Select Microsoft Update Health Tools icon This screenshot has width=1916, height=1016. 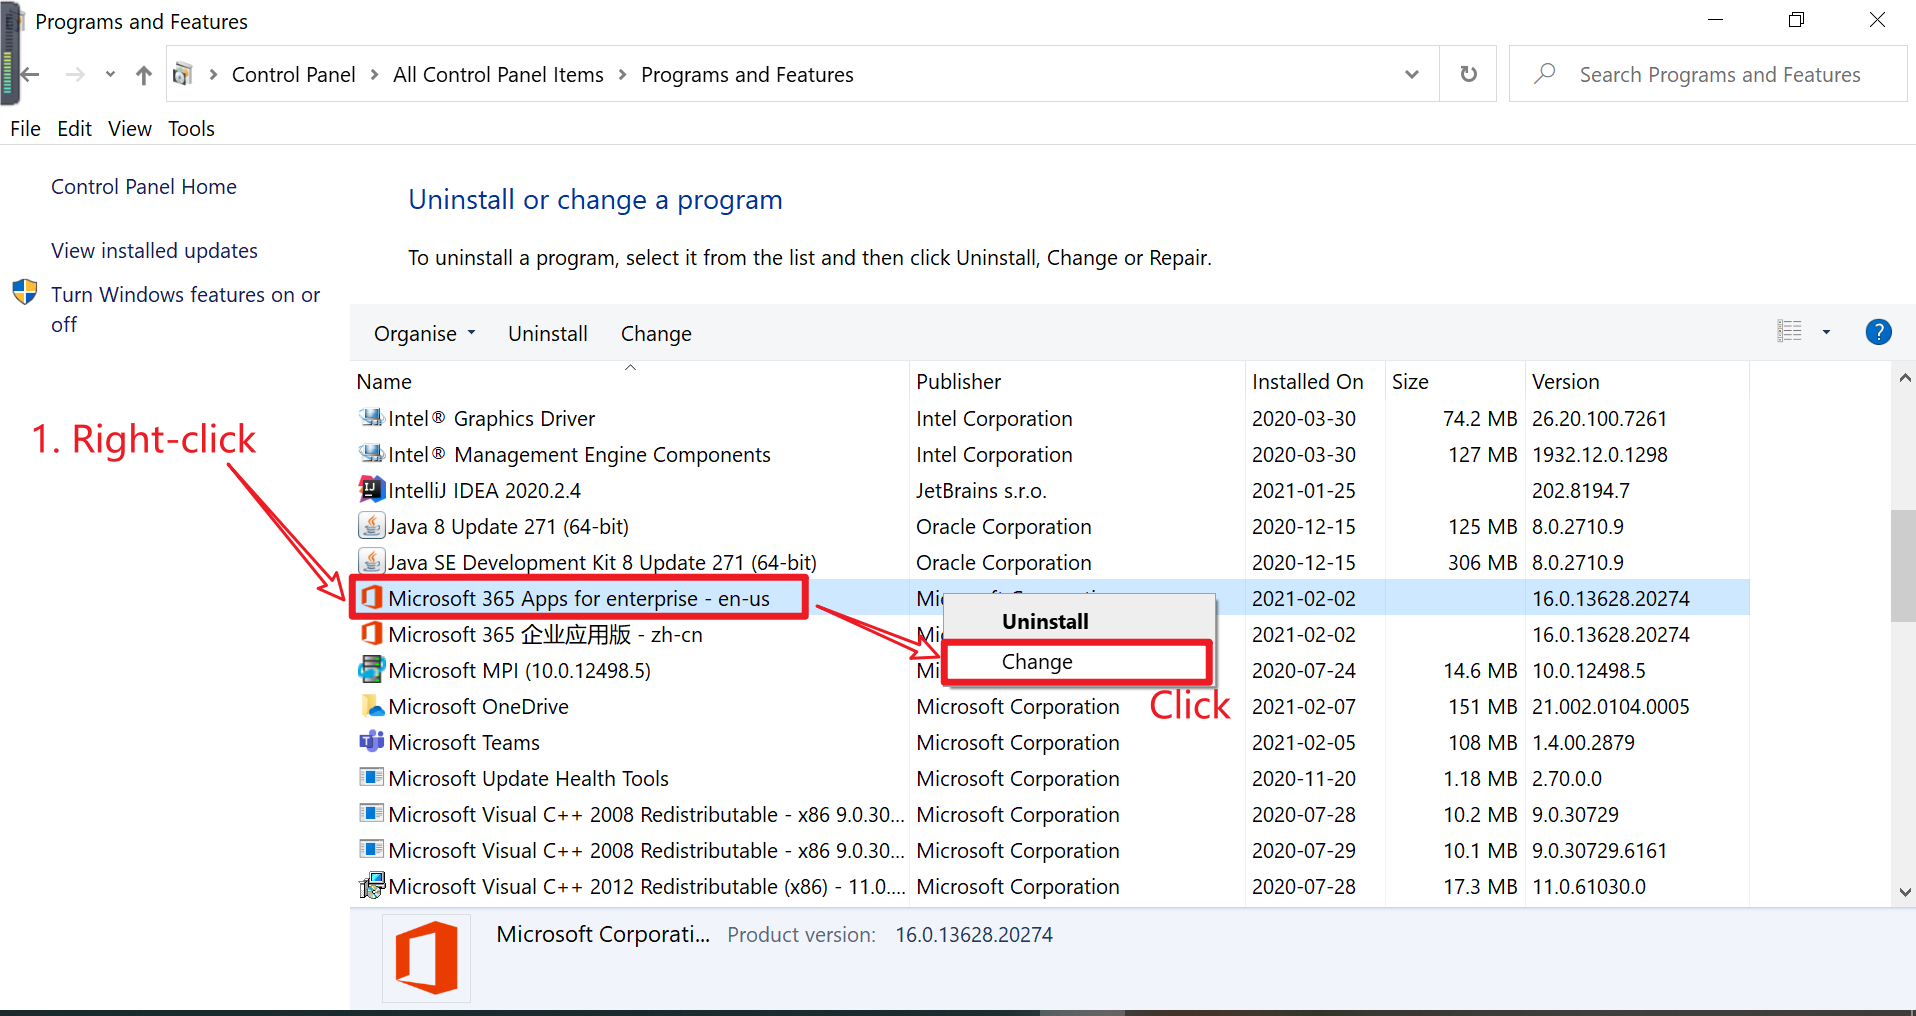pos(371,777)
